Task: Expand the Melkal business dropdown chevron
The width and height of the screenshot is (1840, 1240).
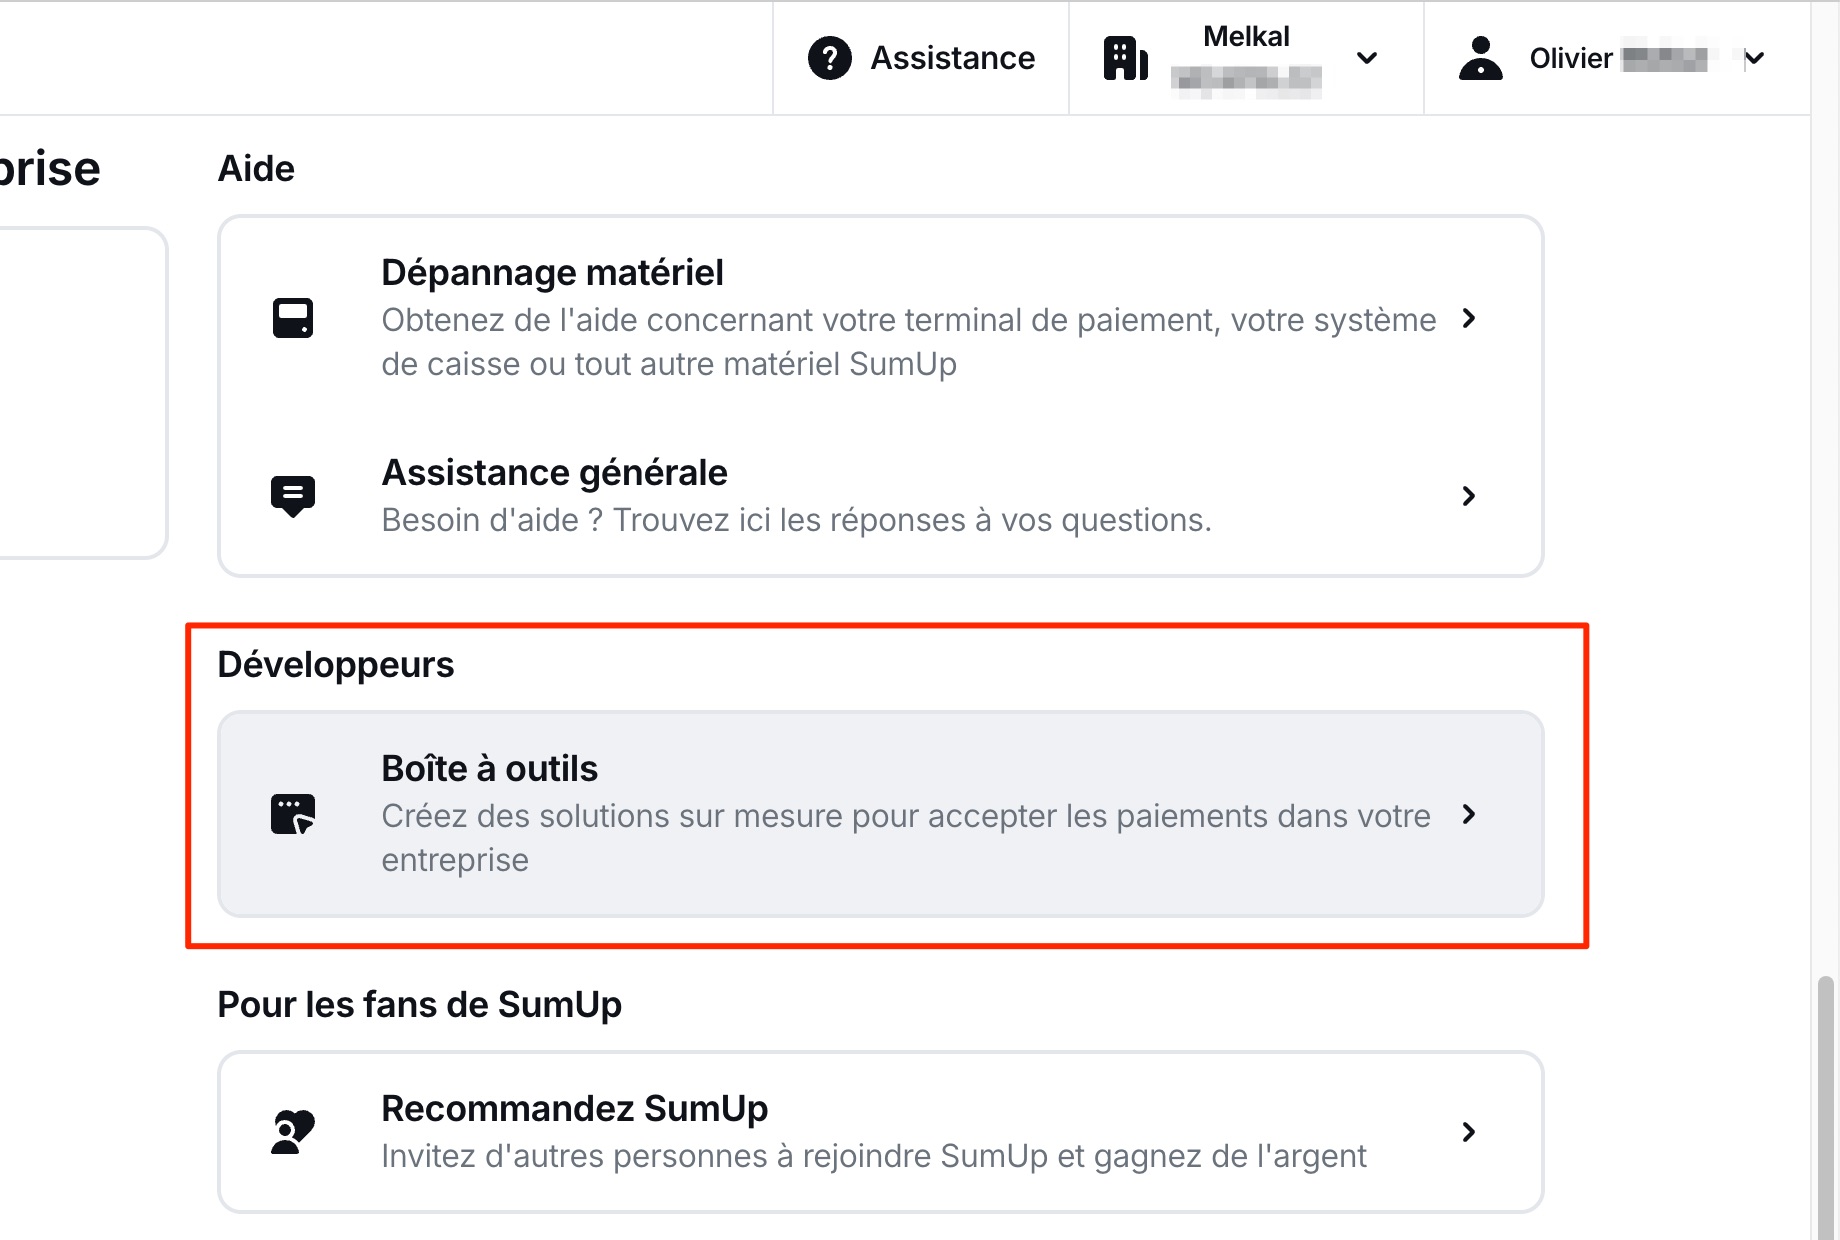Action: 1367,58
